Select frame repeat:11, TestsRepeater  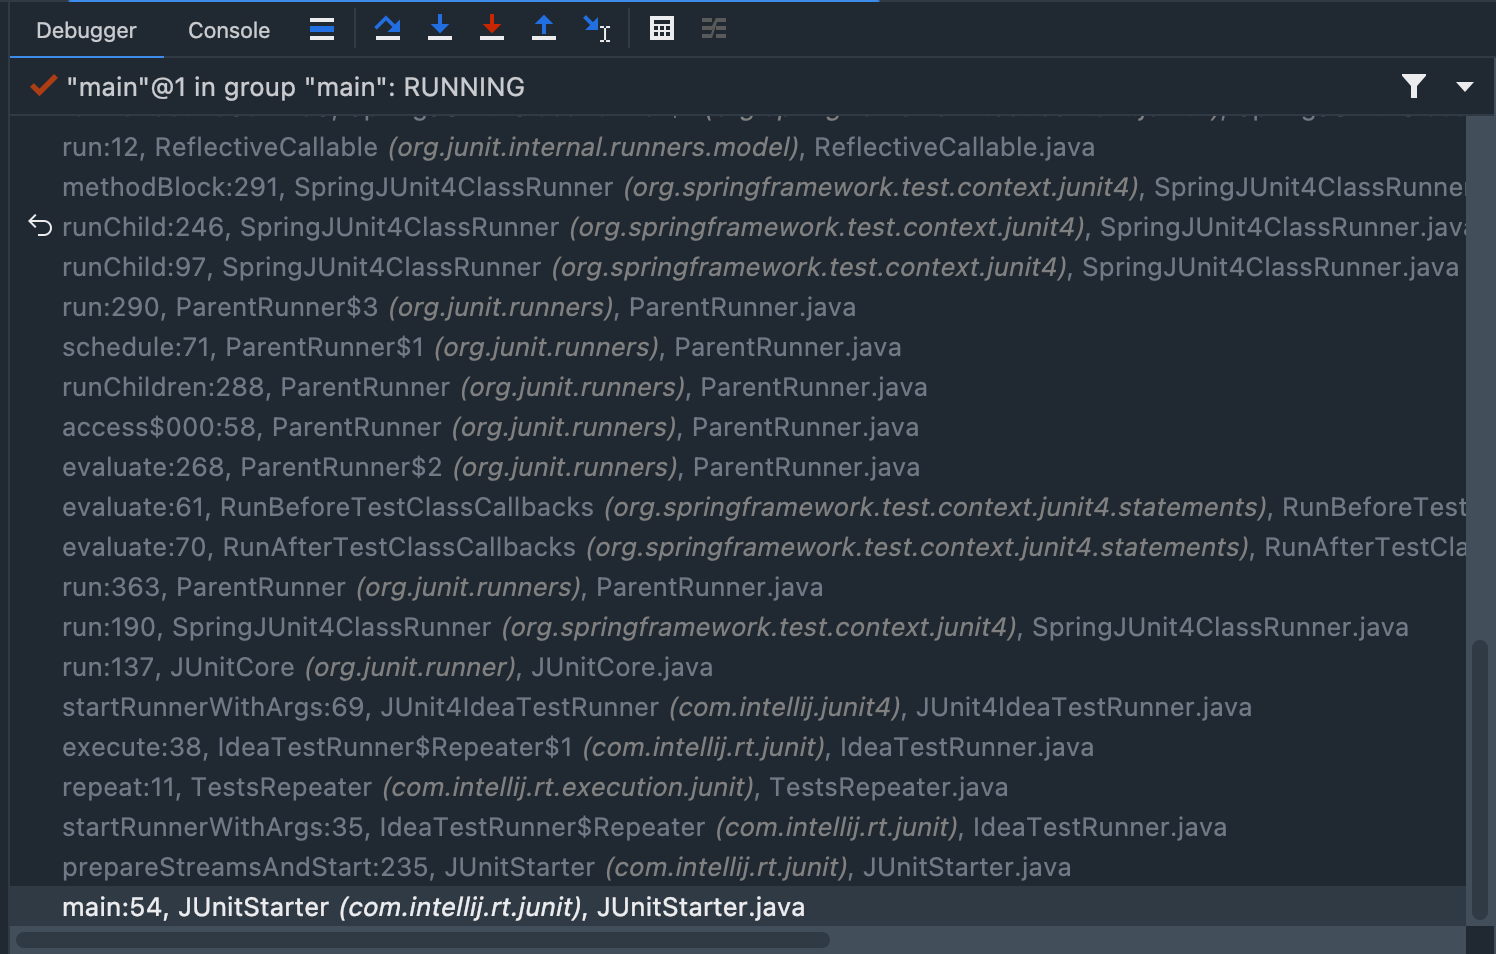tap(738, 787)
